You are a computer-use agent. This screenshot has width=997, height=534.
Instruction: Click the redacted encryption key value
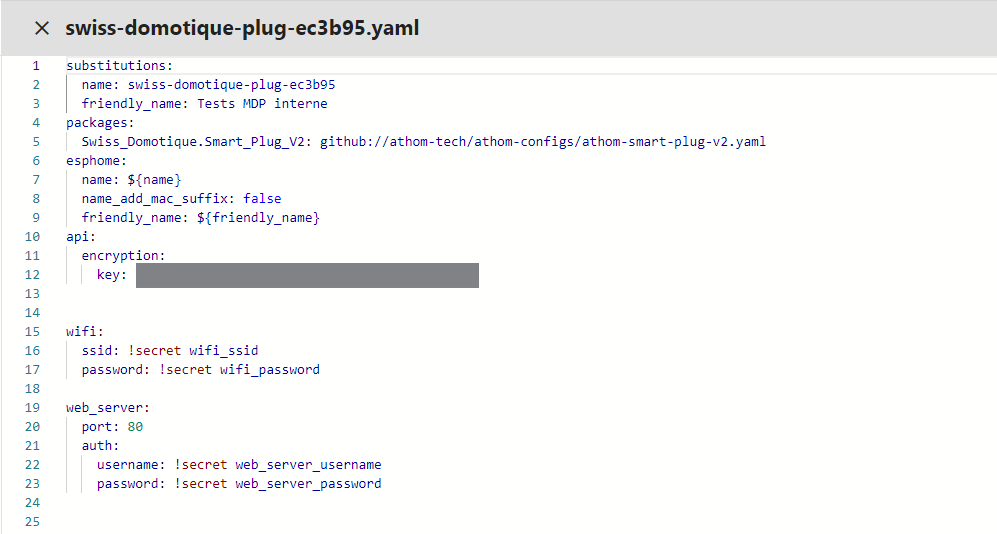307,275
